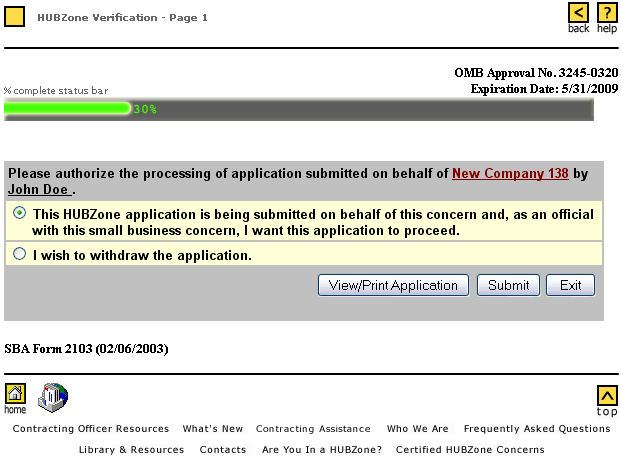Click the yellow square icon beside page title
This screenshot has height=461, width=621.
pyautogui.click(x=15, y=17)
